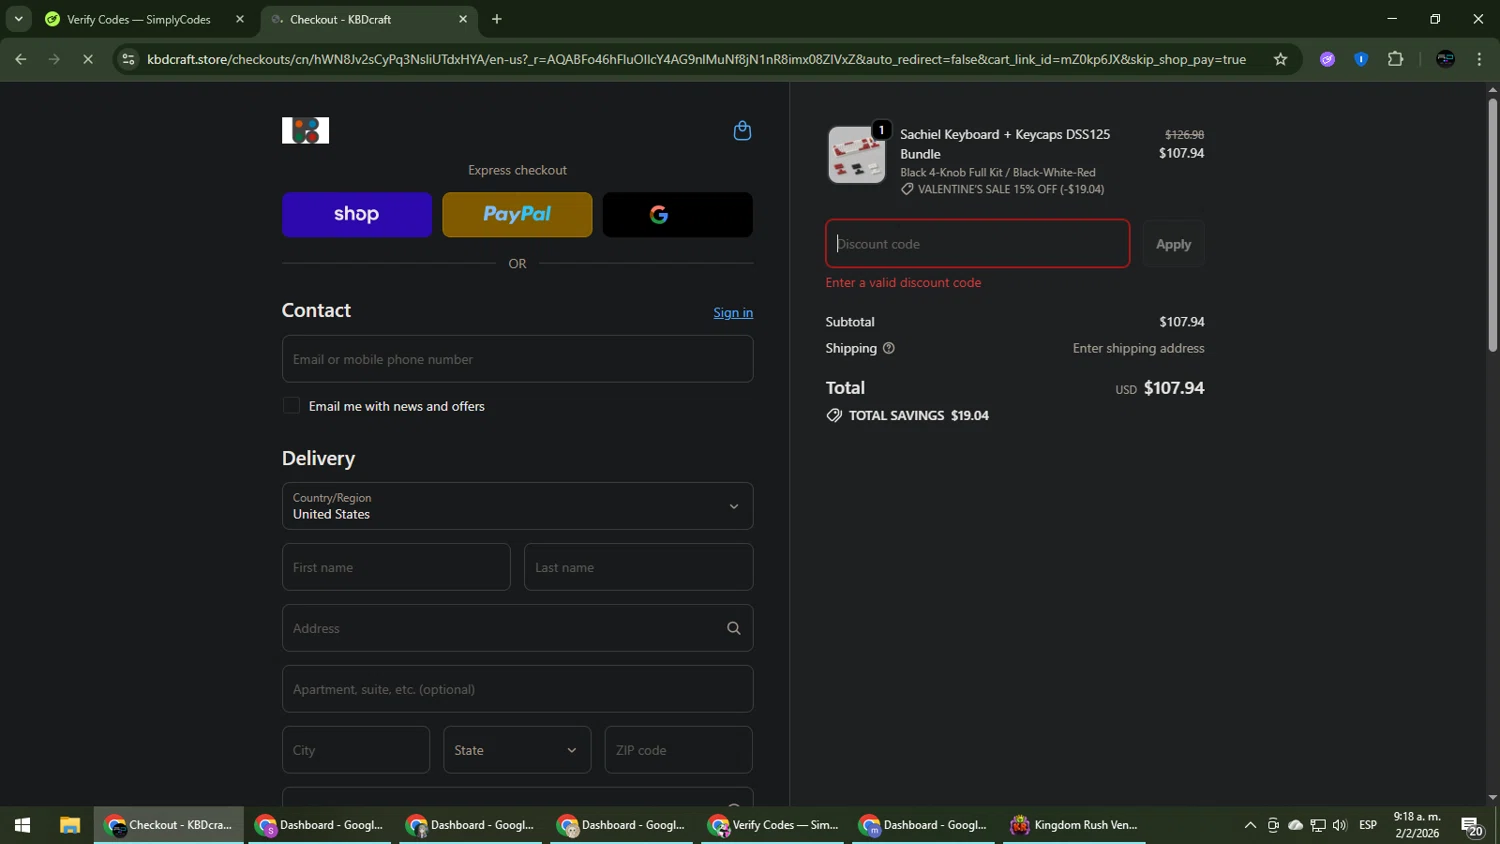The image size is (1500, 844).
Task: Click the address search magnifier icon
Action: [733, 628]
